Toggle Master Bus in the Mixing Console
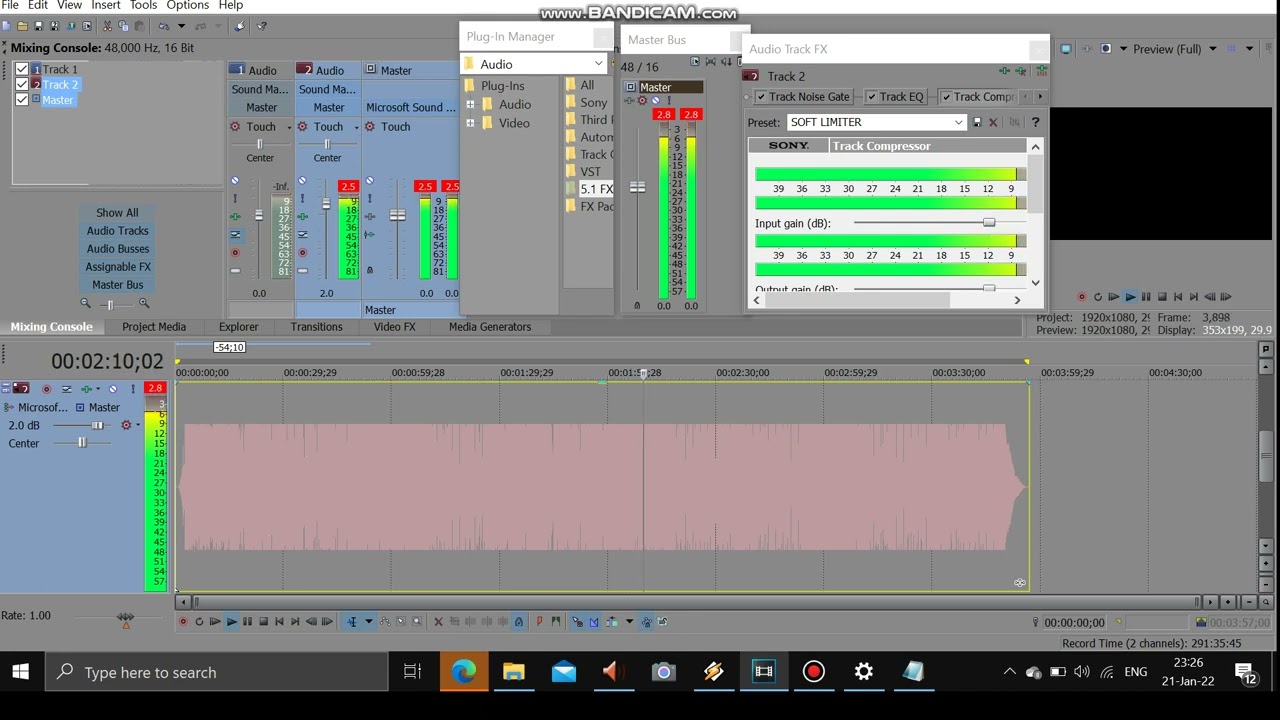The image size is (1280, 720). pyautogui.click(x=117, y=285)
